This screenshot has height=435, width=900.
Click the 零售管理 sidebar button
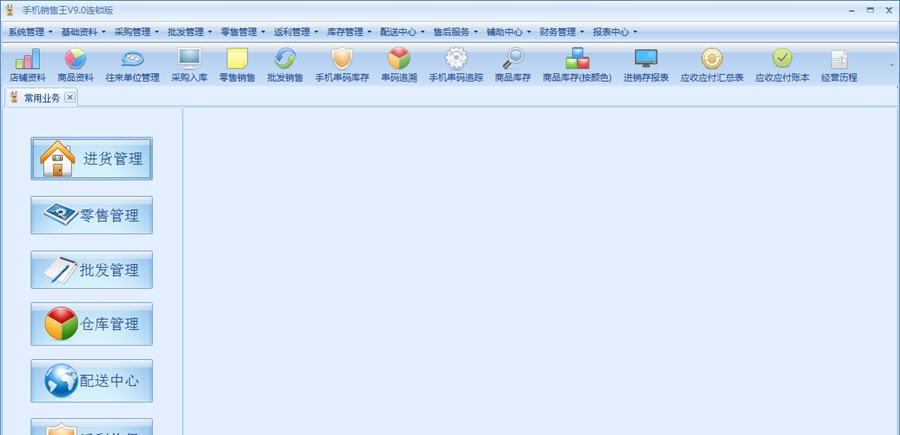[92, 215]
